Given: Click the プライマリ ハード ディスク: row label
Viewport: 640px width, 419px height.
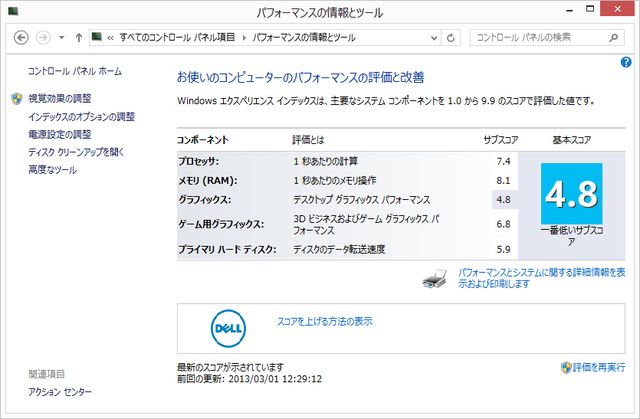Looking at the screenshot, I should (227, 249).
